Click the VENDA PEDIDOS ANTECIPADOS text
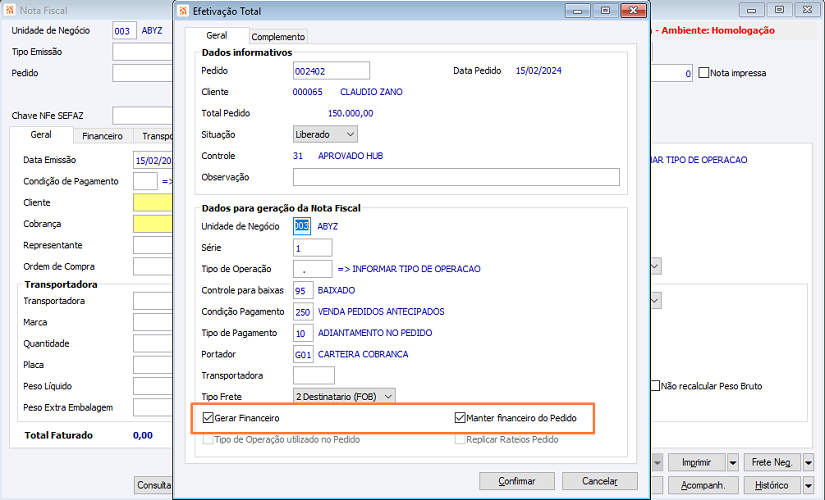Screen dimensions: 825x500 (381, 312)
